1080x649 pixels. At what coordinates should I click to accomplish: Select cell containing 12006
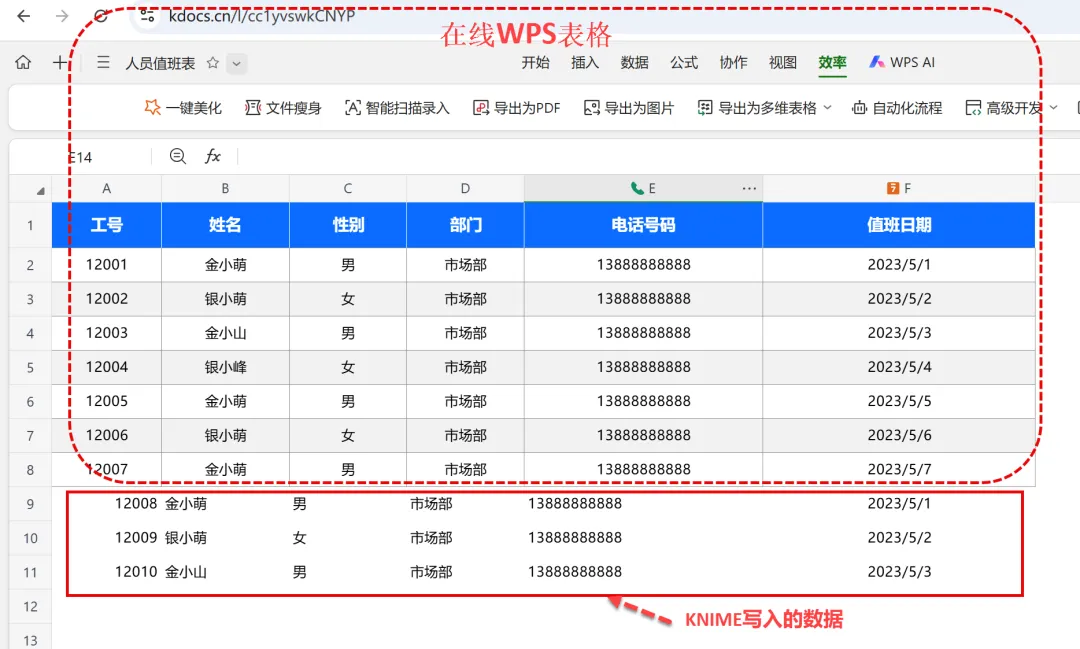107,435
